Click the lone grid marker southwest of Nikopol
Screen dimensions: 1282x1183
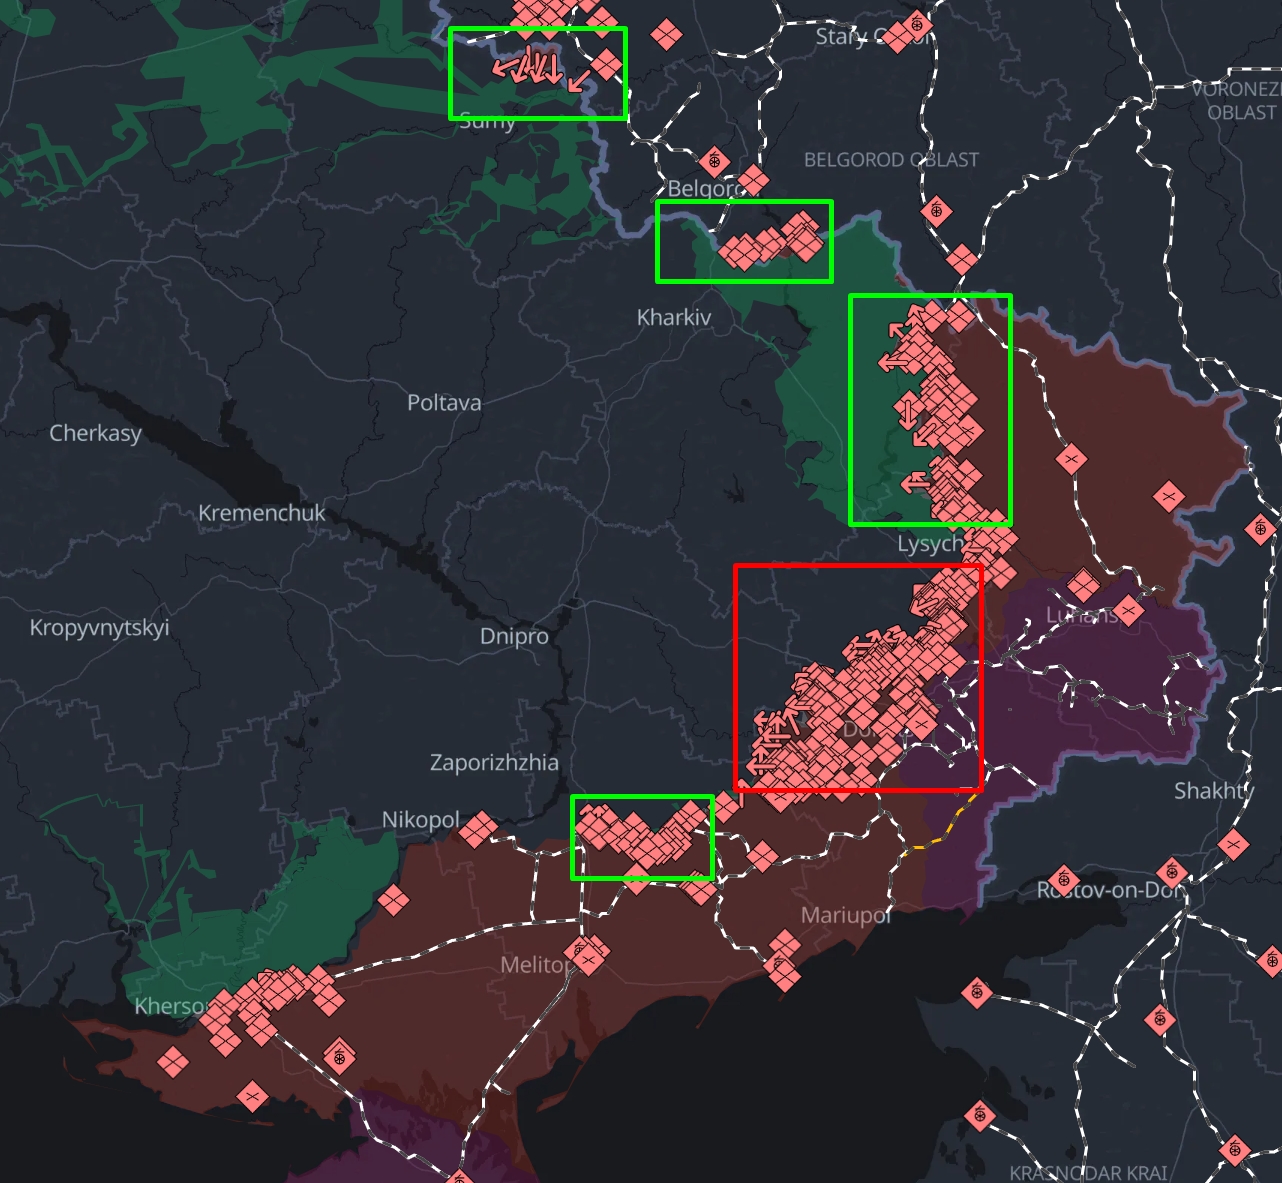393,900
